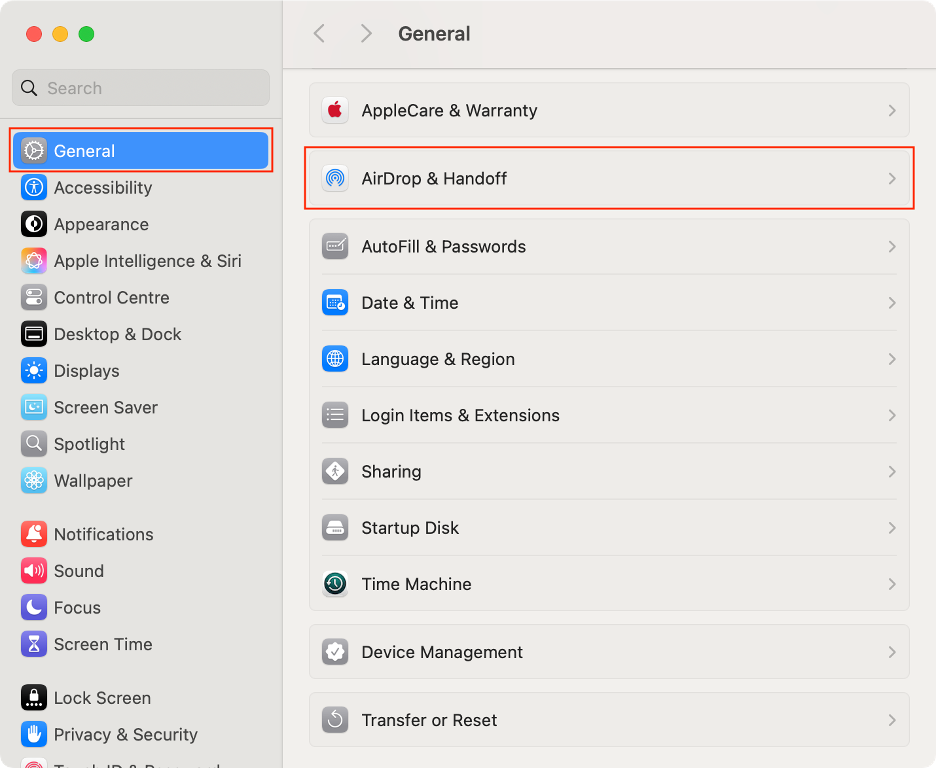Open the Startup Disk label
936x768 pixels.
coord(410,528)
